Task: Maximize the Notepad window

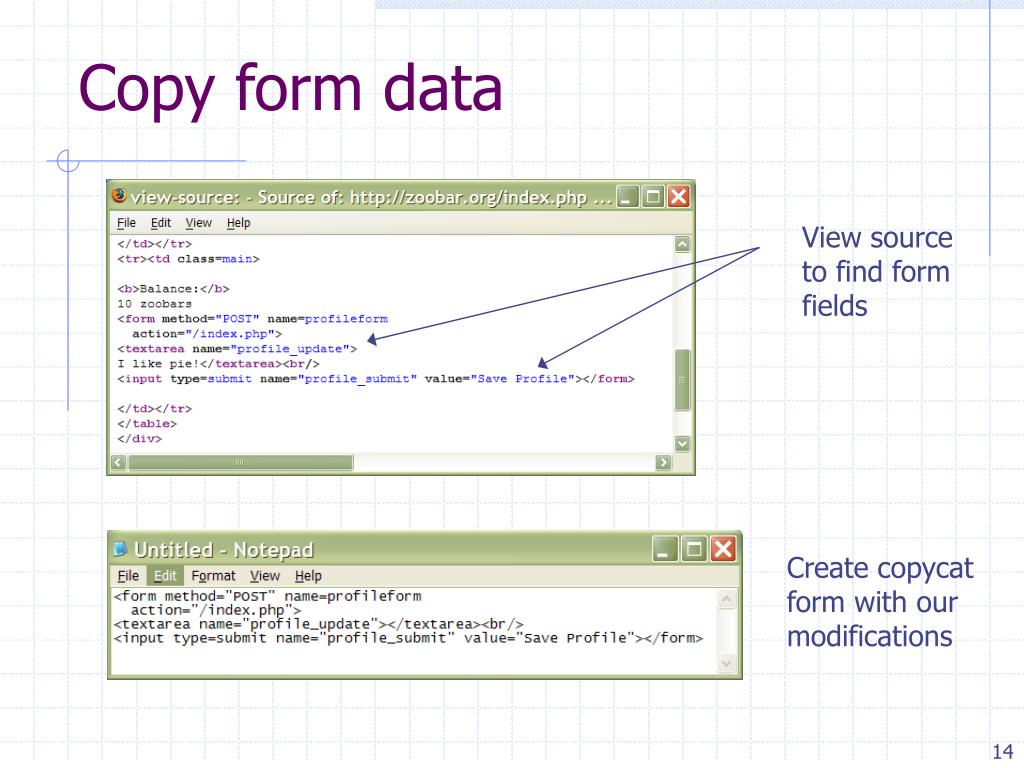Action: point(694,549)
